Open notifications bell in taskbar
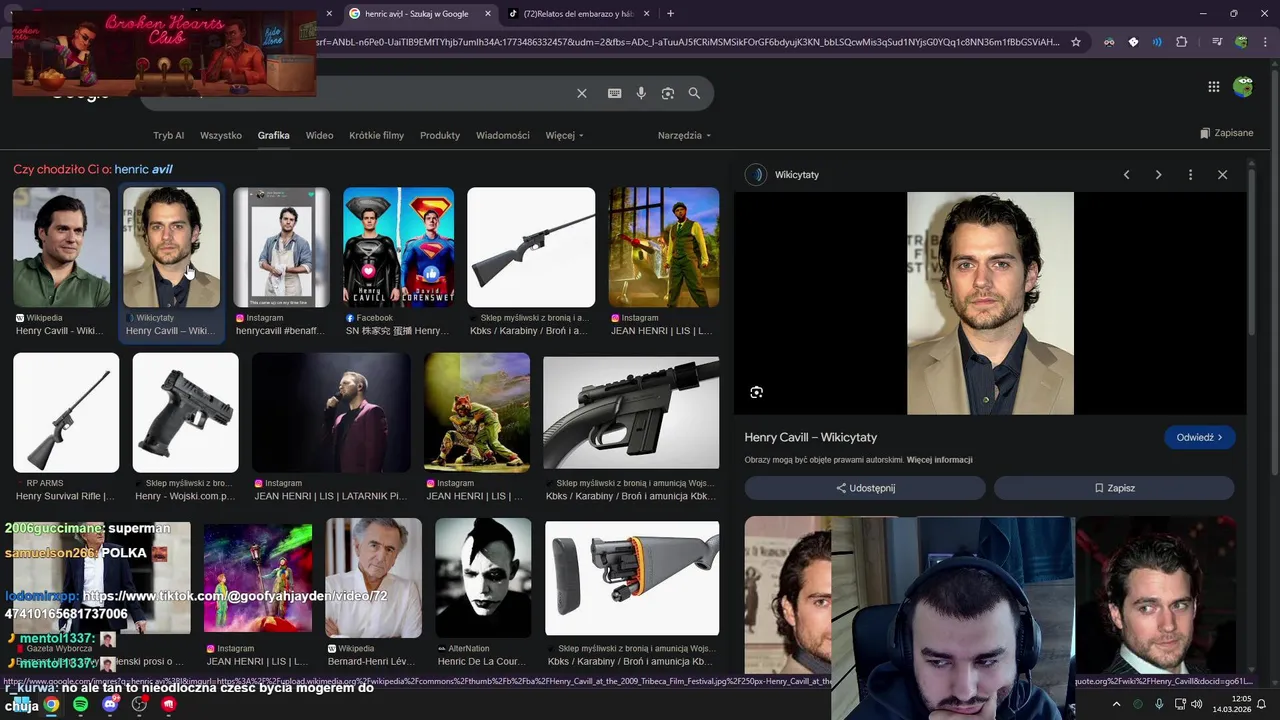Screen dimensions: 1280x720 click(1262, 704)
